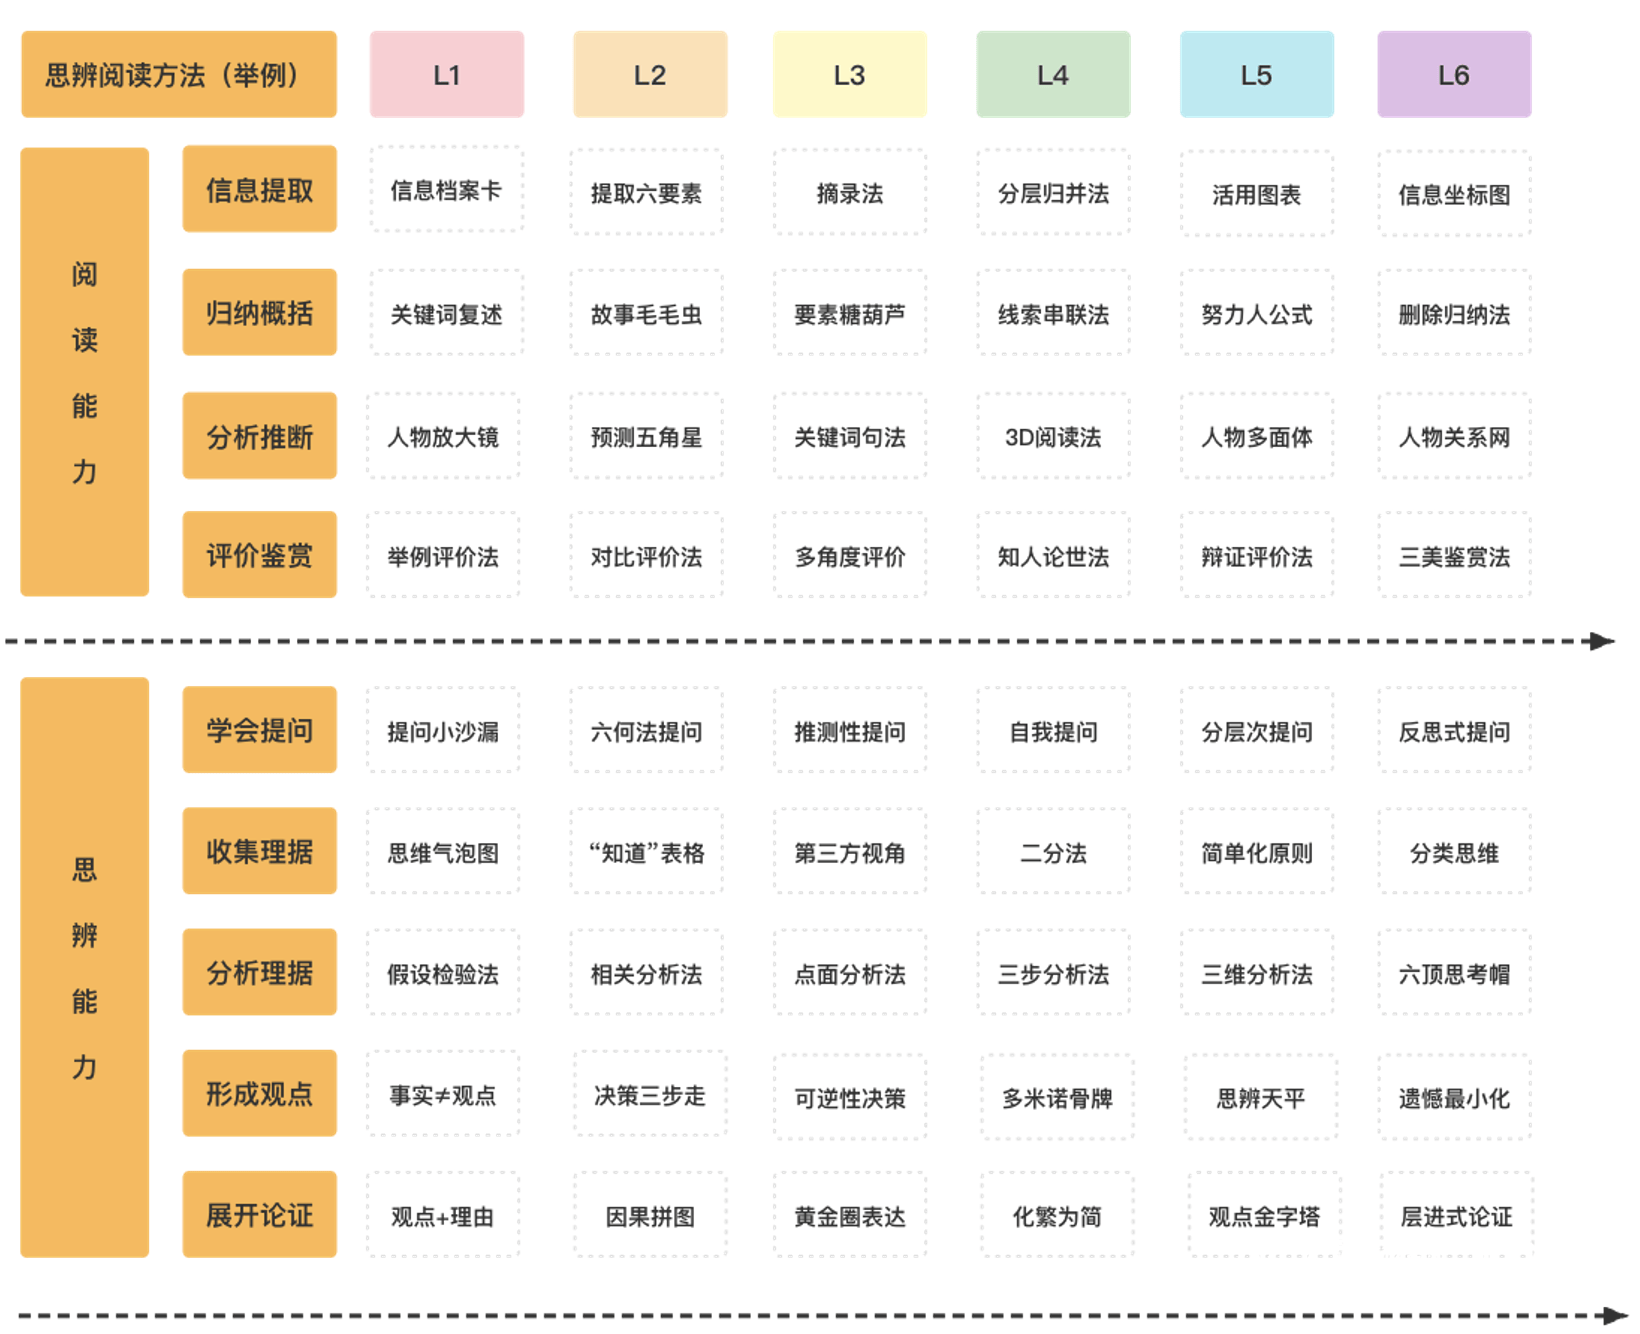
Task: Select the 辩证评价法 cell
Action: 1257,556
